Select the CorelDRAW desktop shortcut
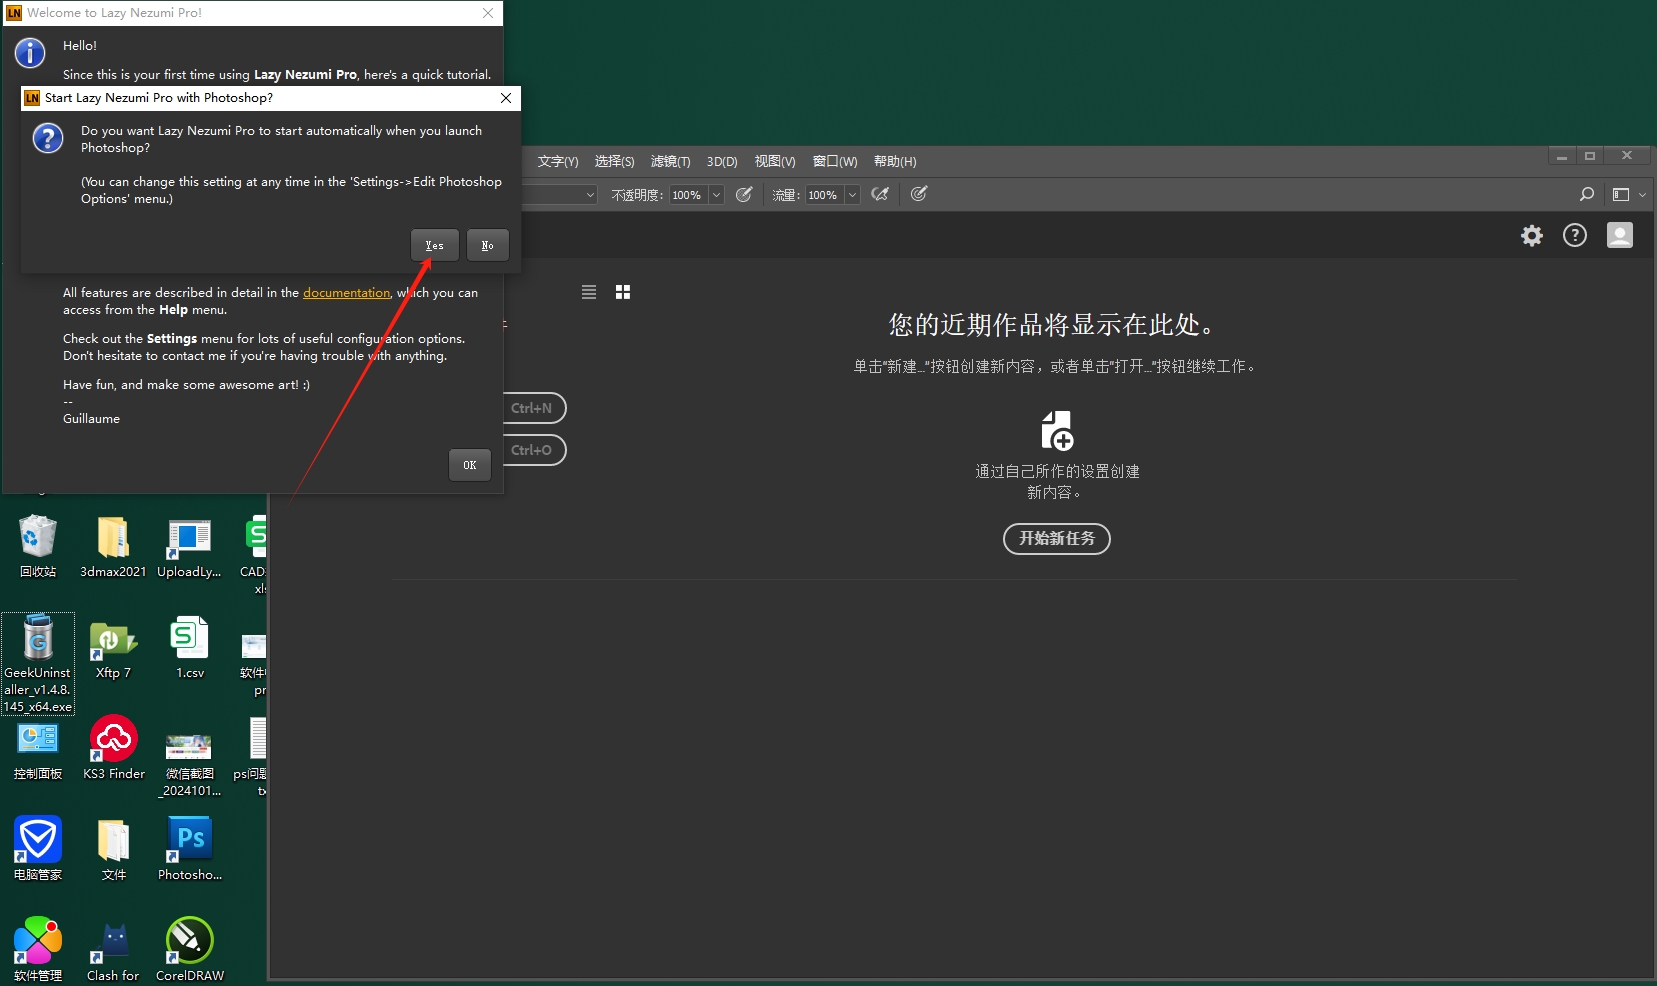Viewport: 1657px width, 986px height. [x=189, y=949]
